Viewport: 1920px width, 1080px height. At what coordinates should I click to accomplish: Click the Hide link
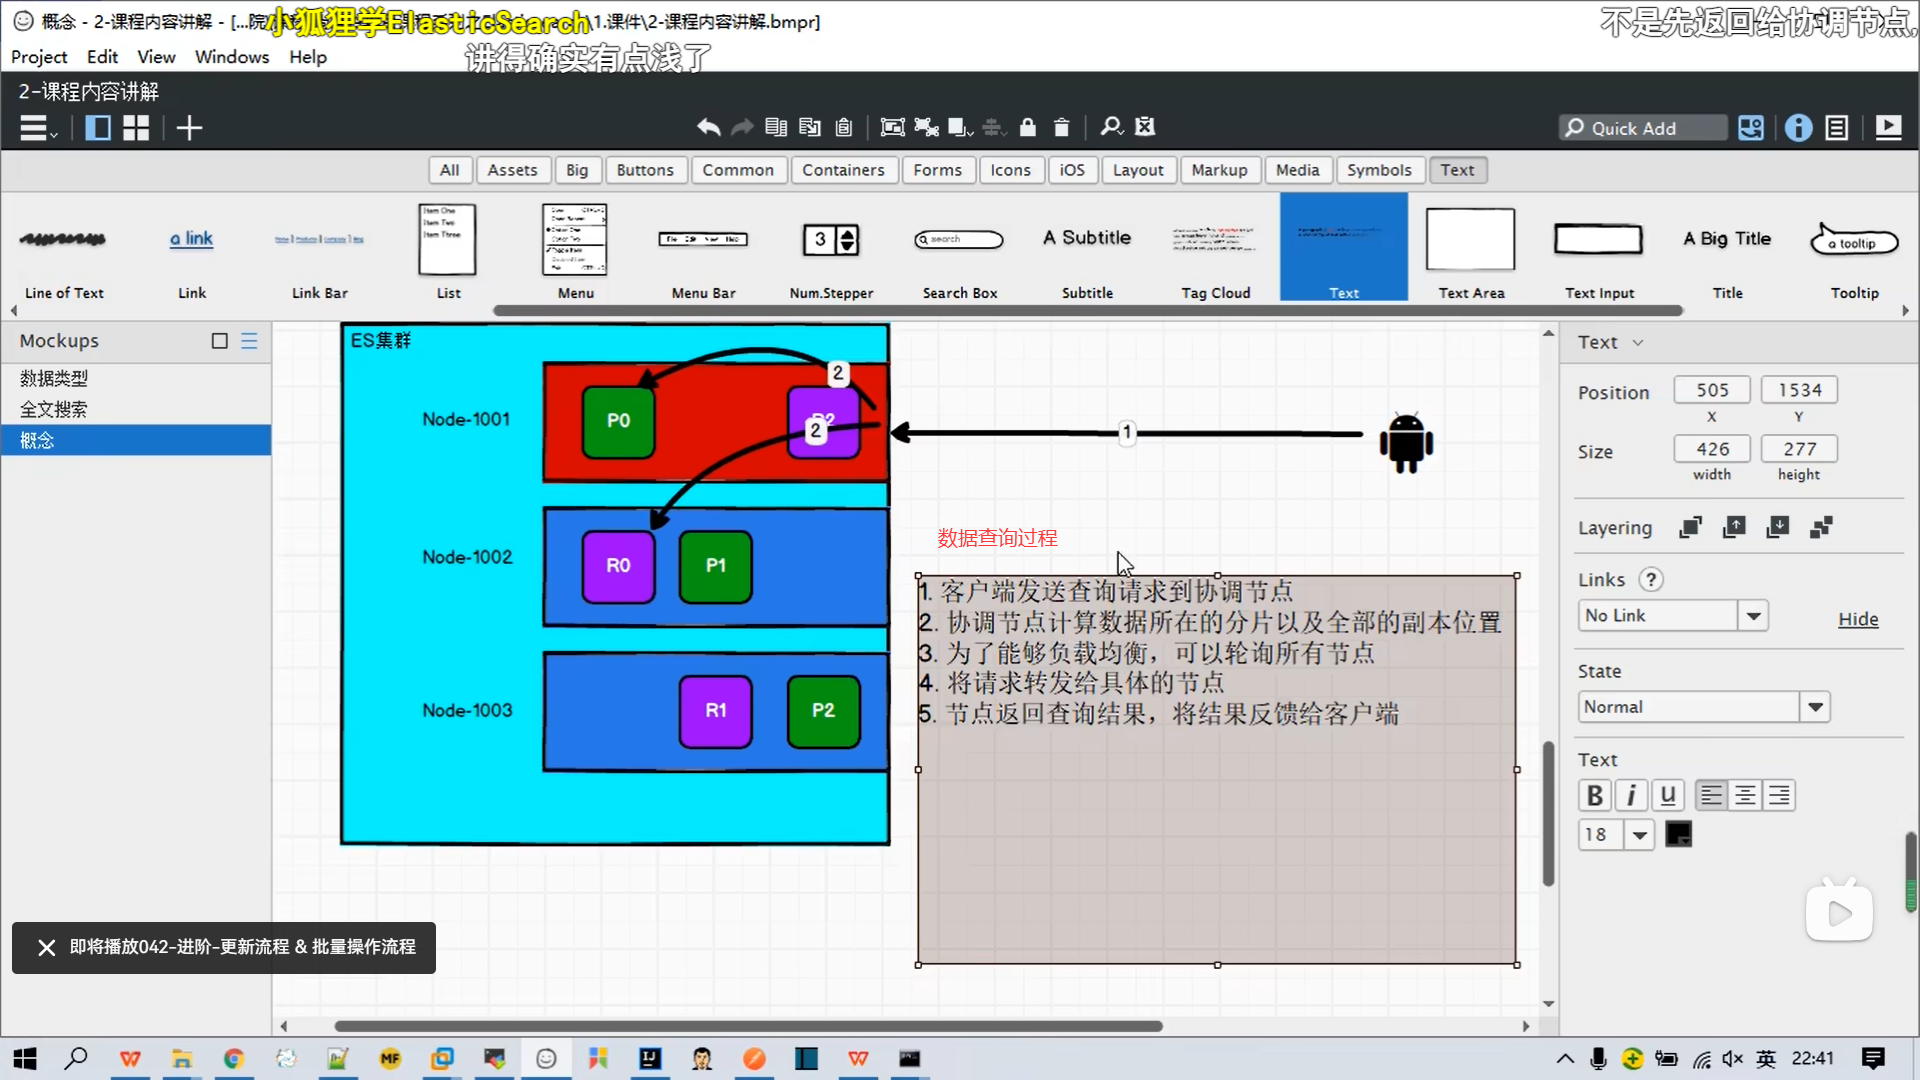[1857, 619]
